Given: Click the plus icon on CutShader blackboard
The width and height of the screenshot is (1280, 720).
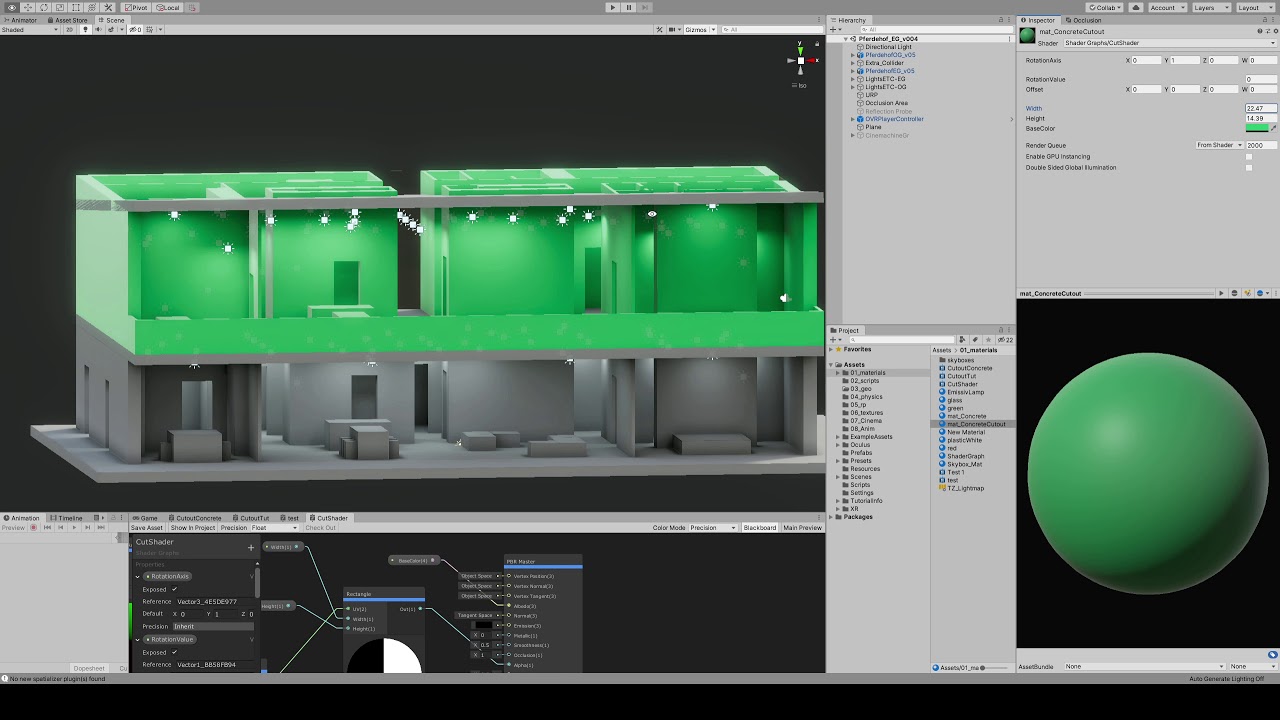Looking at the screenshot, I should tap(251, 547).
